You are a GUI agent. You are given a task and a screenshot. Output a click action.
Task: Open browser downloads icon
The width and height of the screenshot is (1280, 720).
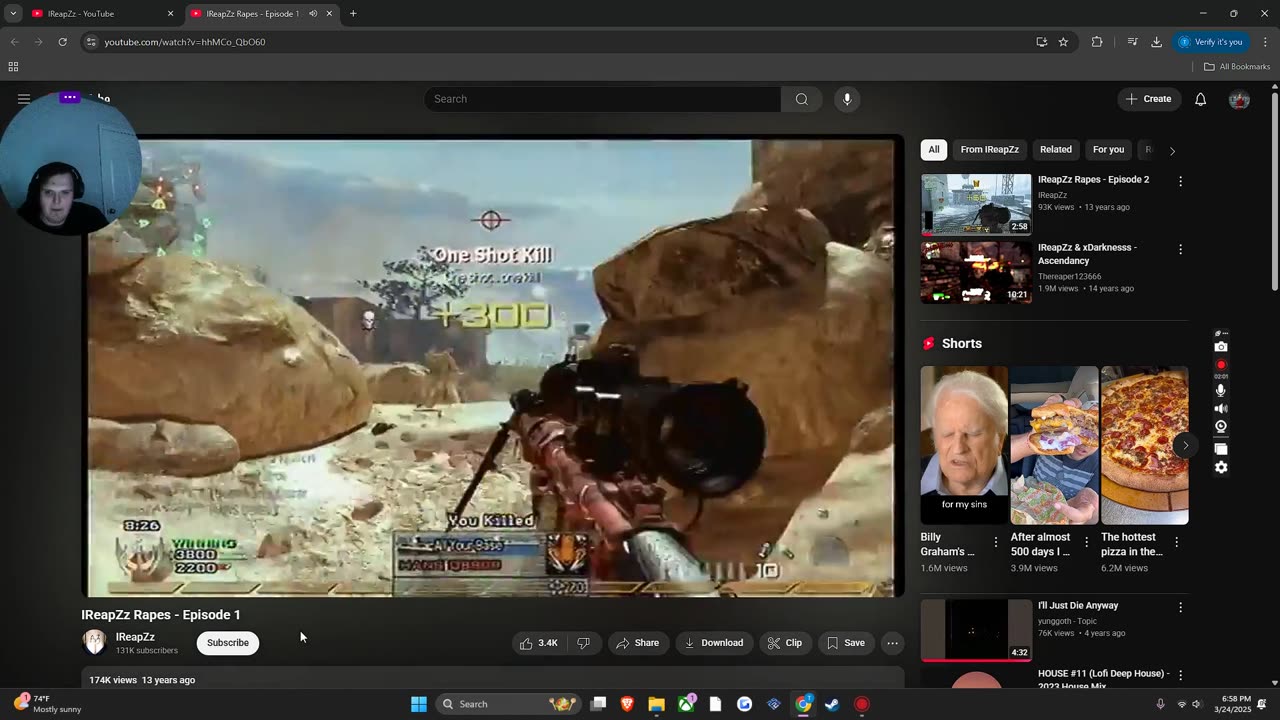point(1156,42)
